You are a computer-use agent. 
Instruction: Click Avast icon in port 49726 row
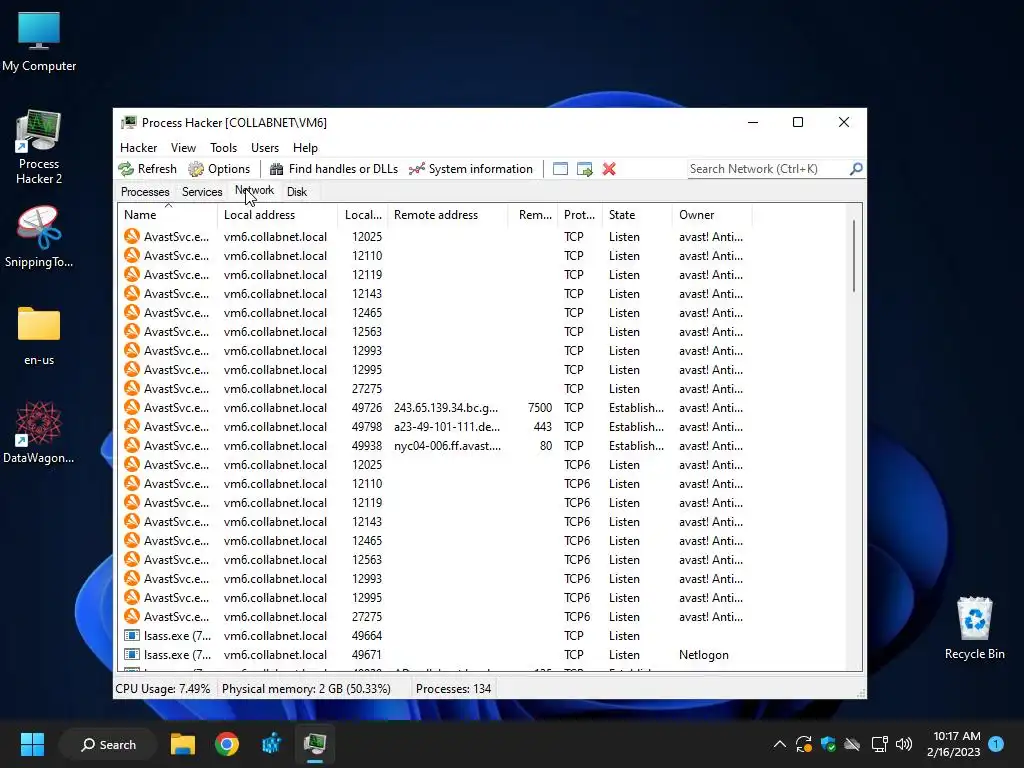pyautogui.click(x=132, y=408)
